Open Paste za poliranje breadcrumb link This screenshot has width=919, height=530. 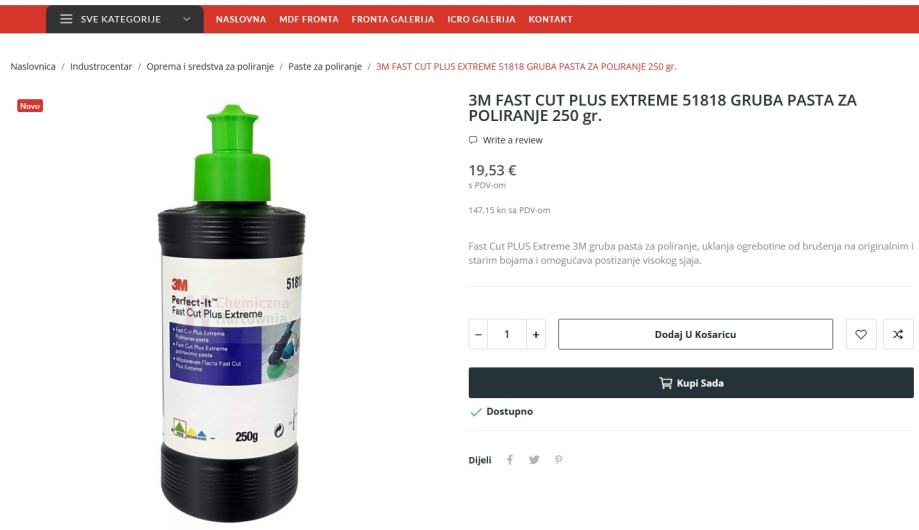click(325, 66)
